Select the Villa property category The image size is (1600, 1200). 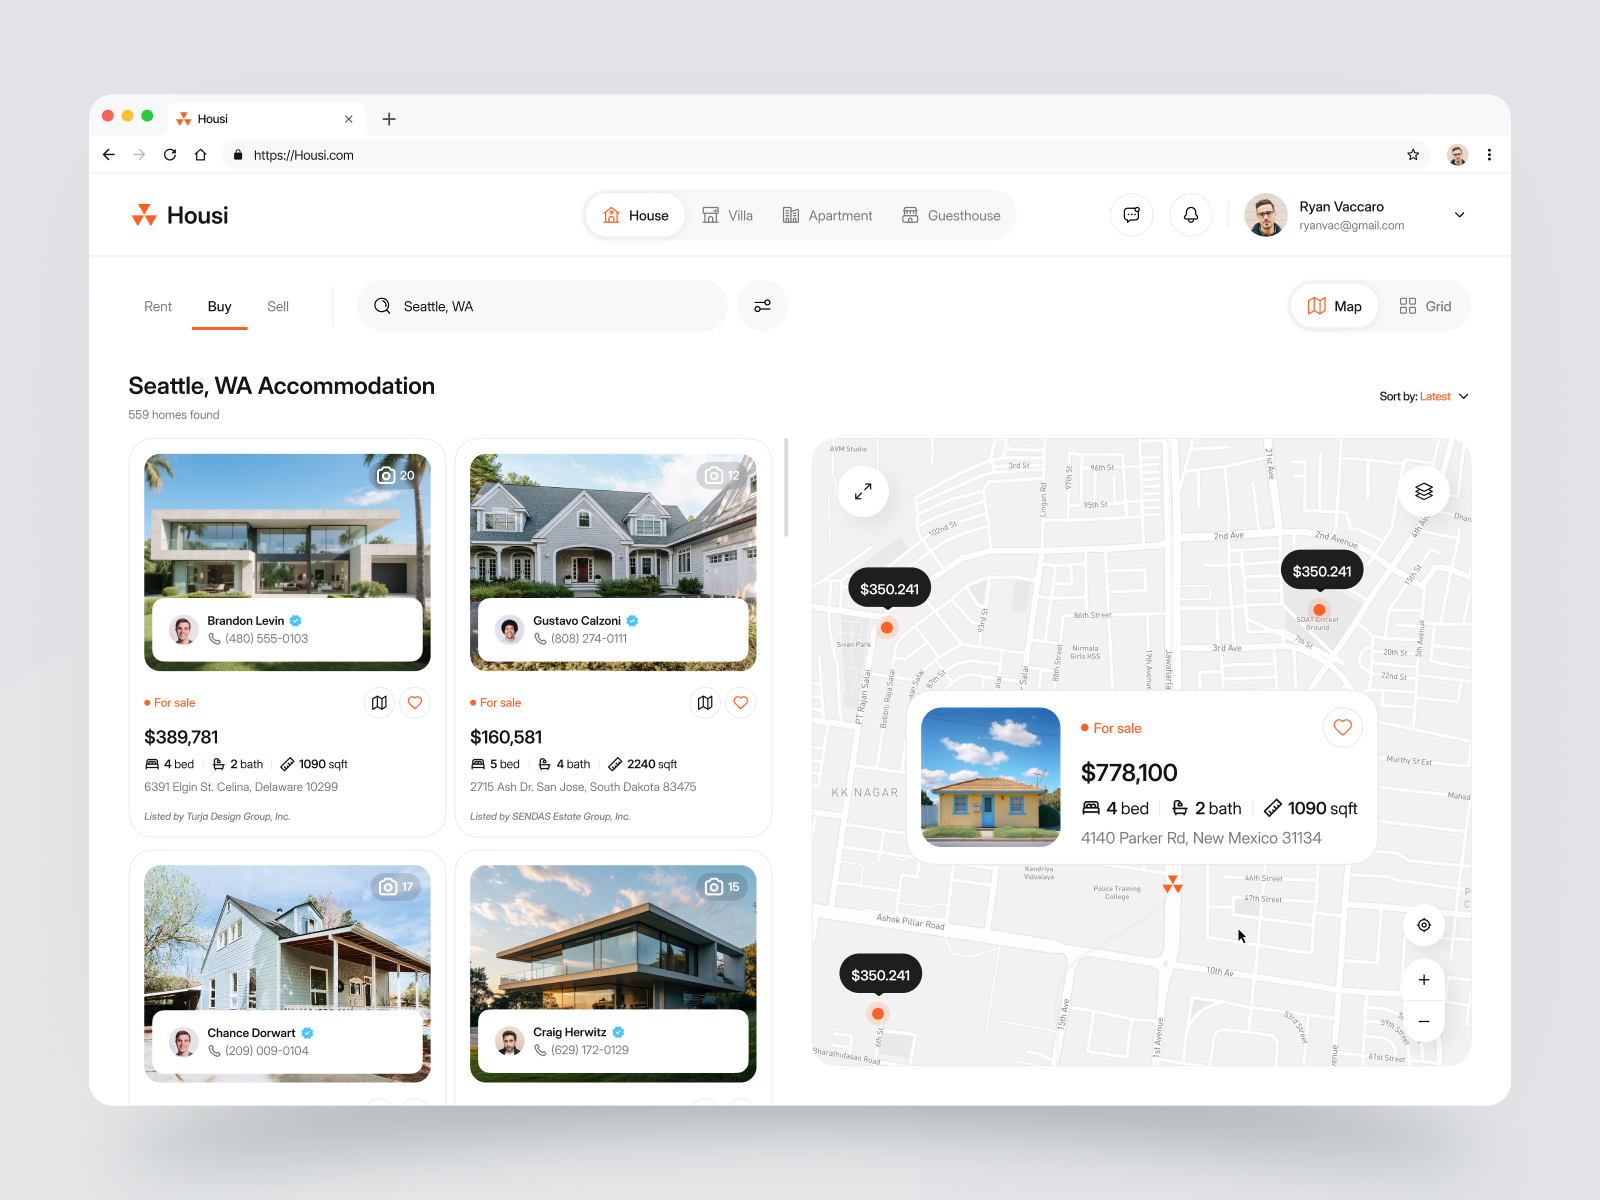(x=728, y=215)
